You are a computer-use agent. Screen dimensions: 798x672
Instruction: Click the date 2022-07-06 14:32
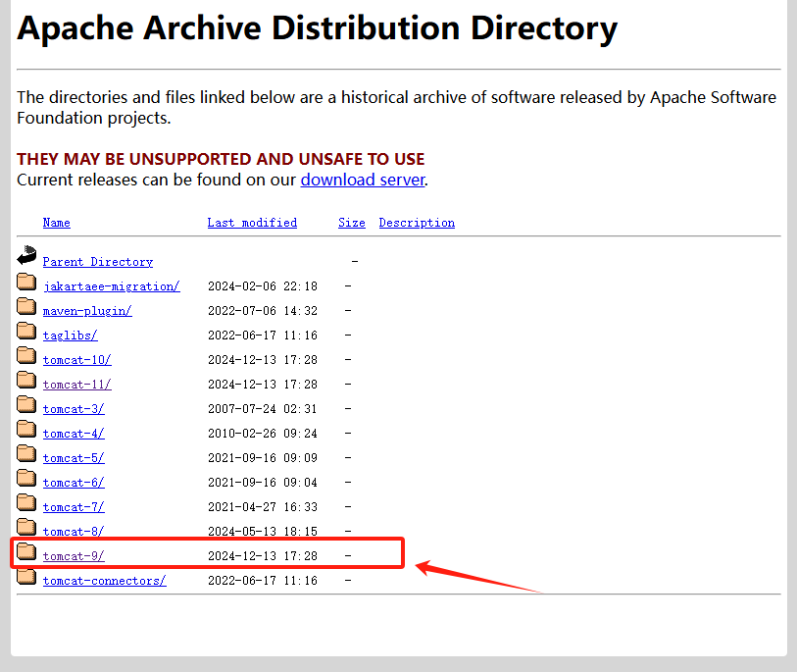(x=263, y=311)
